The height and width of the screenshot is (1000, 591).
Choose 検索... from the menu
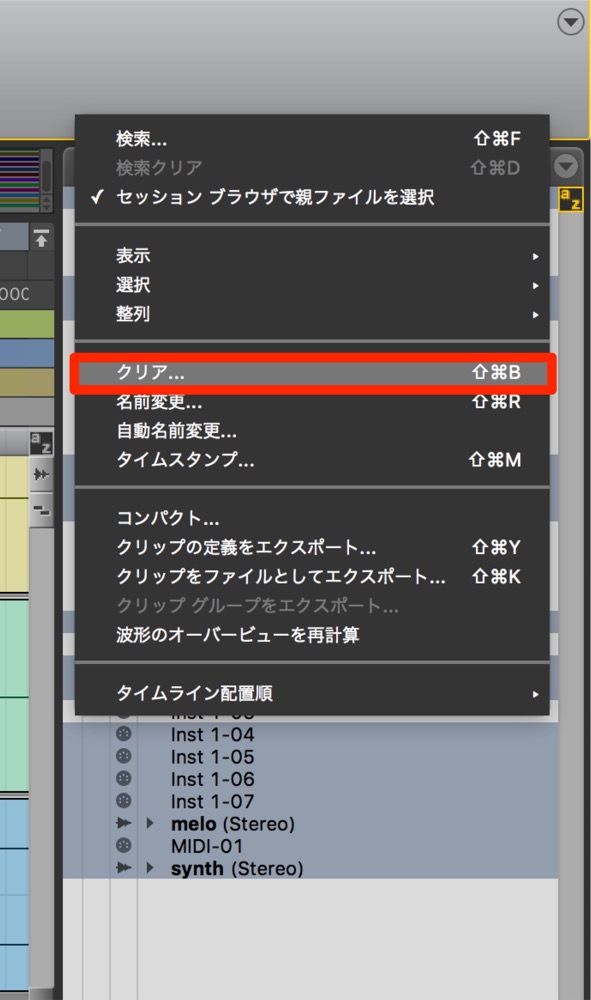click(x=312, y=138)
